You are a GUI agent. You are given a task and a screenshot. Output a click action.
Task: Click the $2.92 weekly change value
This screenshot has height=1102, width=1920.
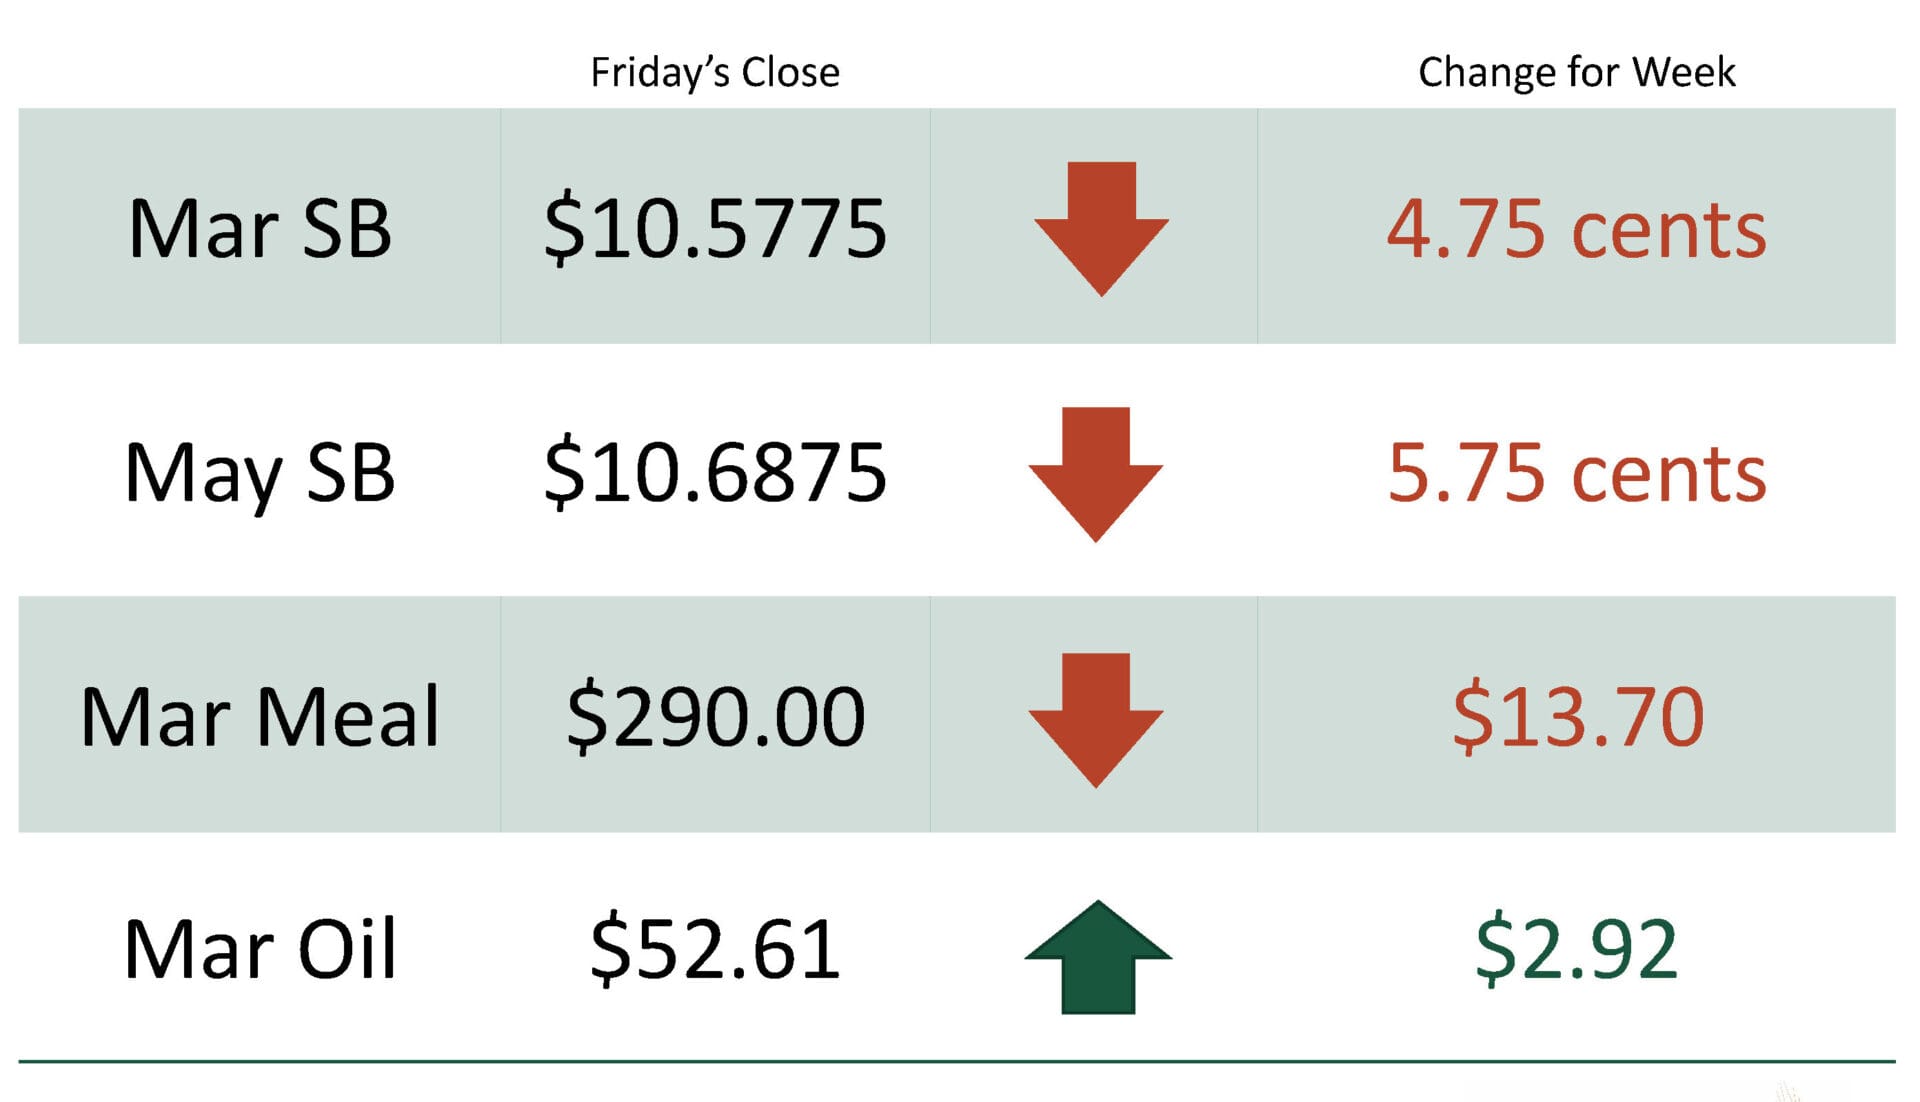1576,949
